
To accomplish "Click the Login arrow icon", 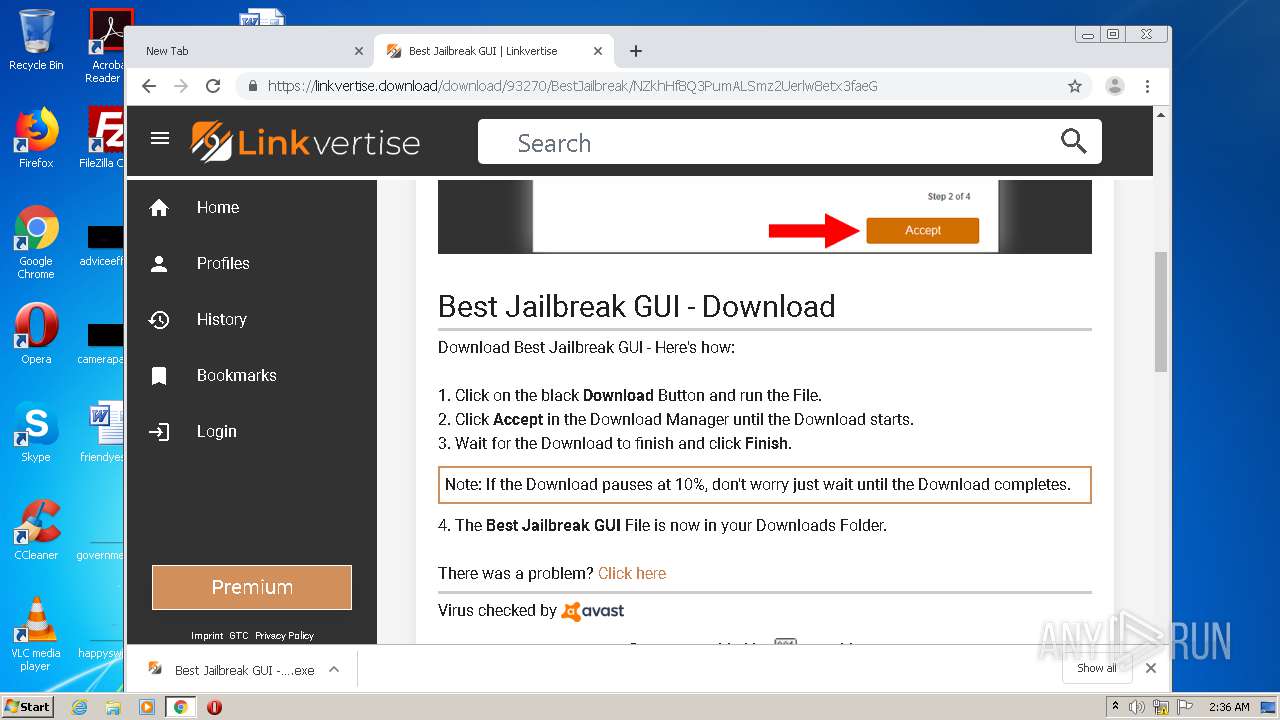I will click(x=159, y=431).
